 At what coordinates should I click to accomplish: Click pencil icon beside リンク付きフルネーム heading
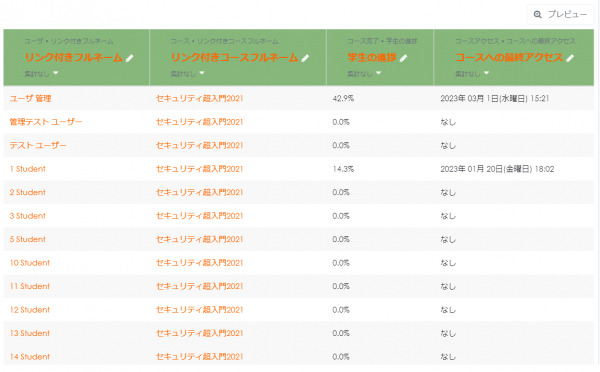130,58
